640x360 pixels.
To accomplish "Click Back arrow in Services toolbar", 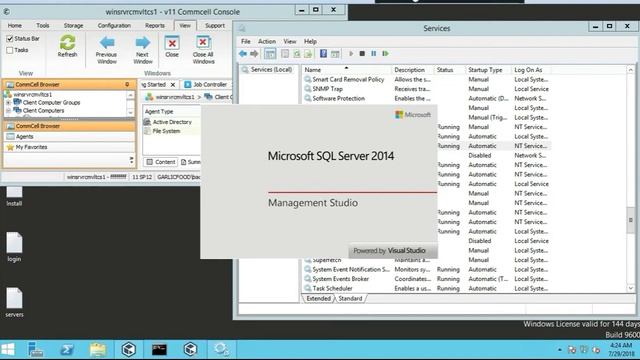I will point(243,53).
